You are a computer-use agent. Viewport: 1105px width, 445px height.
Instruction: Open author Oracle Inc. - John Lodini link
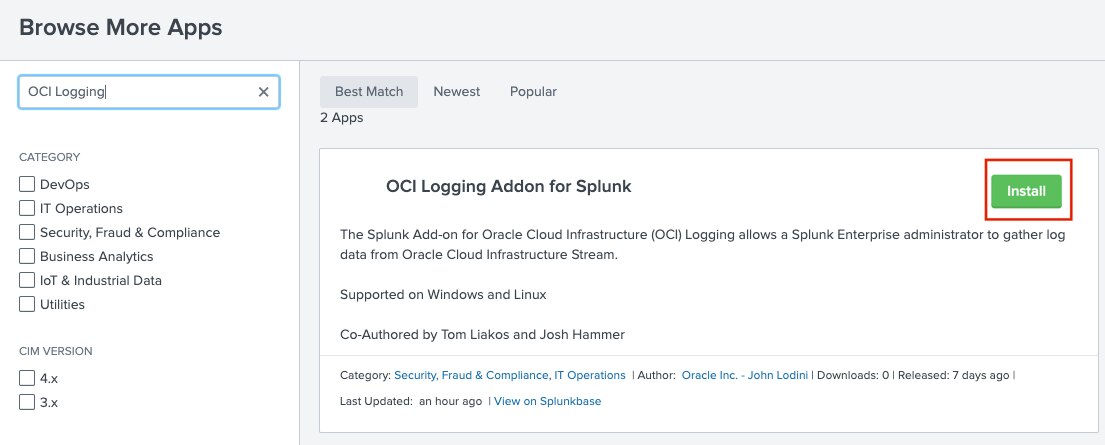coord(745,376)
